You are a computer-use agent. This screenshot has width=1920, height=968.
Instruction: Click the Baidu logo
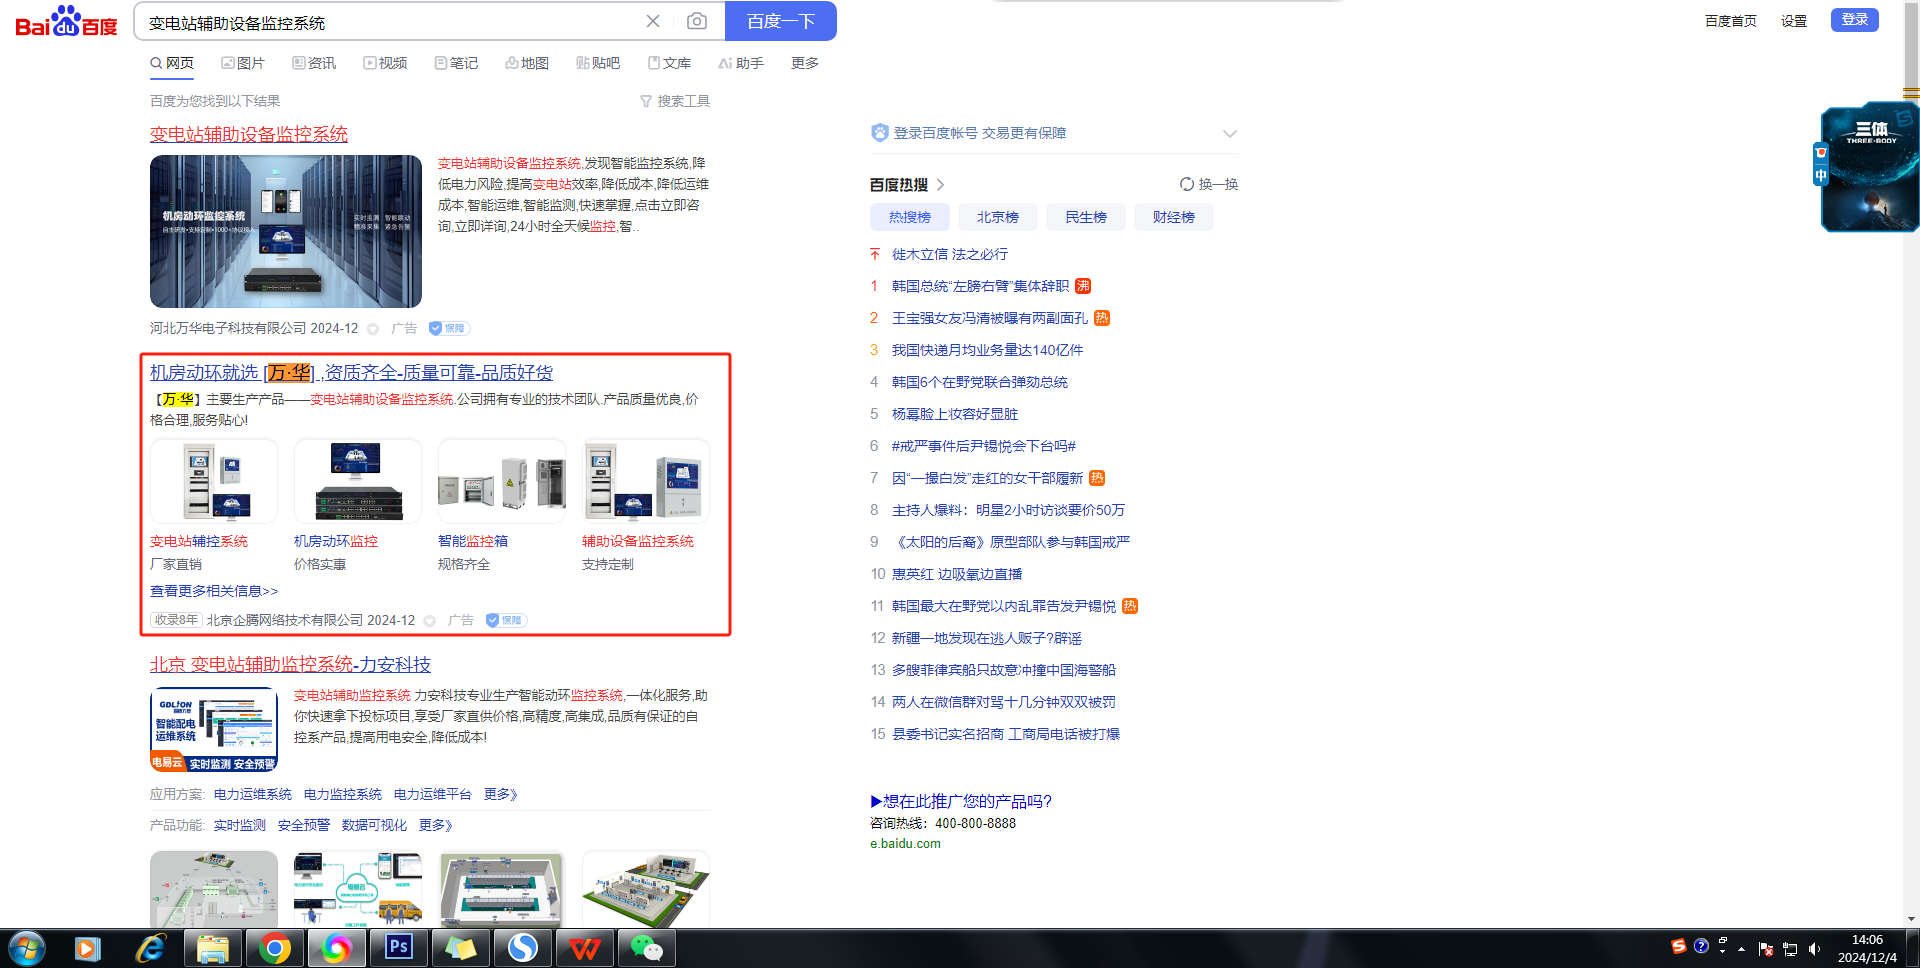tap(66, 22)
